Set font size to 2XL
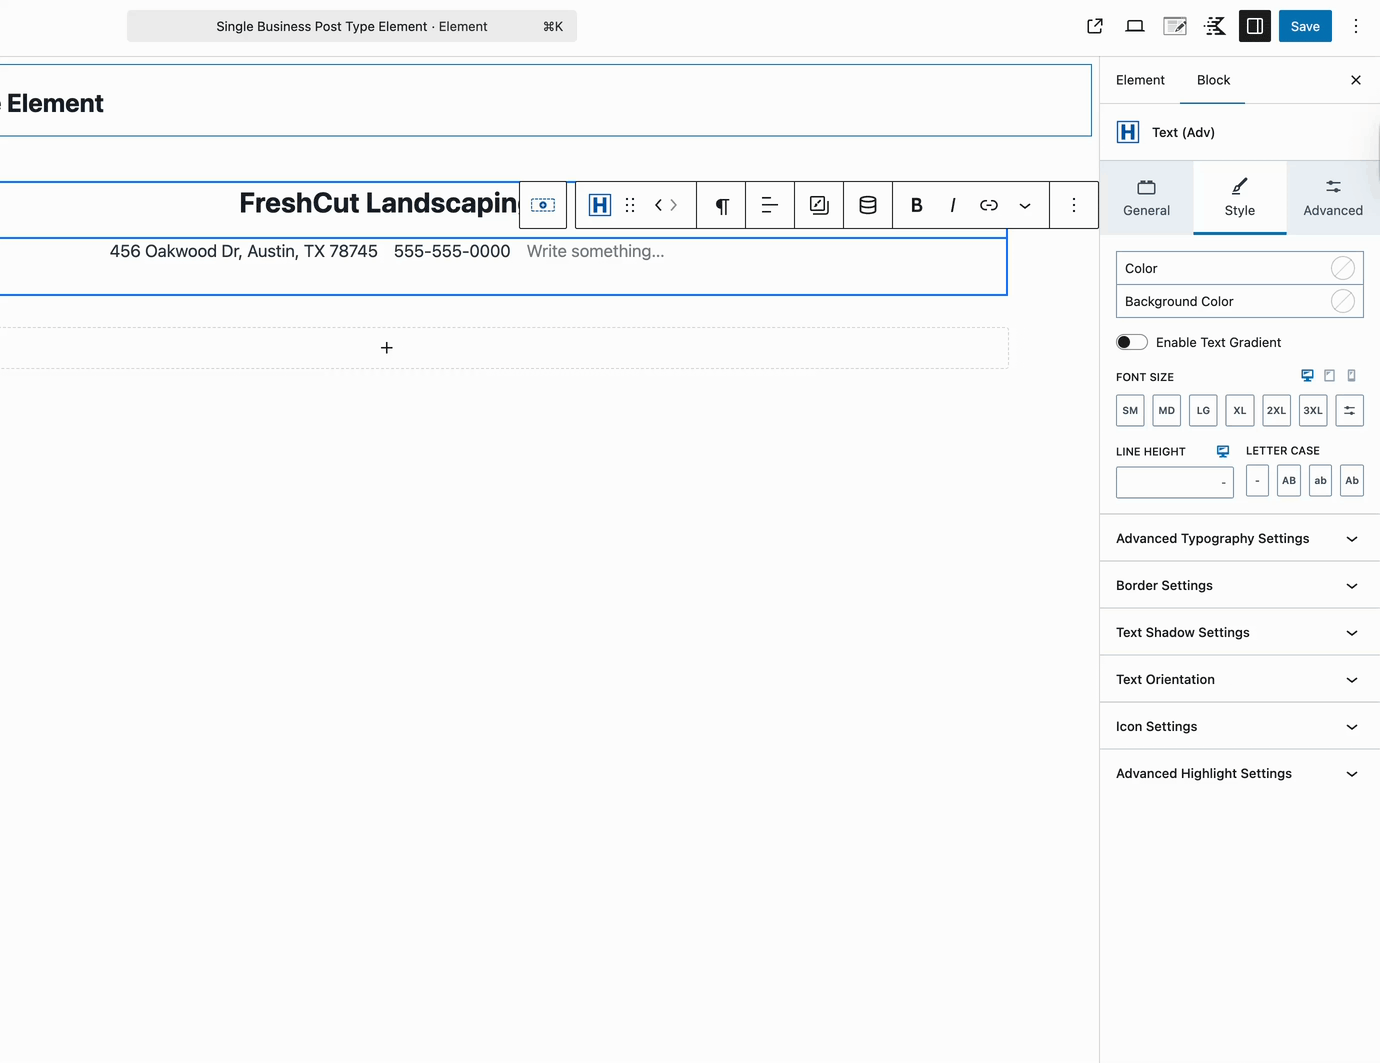Viewport: 1380px width, 1063px height. click(1276, 410)
